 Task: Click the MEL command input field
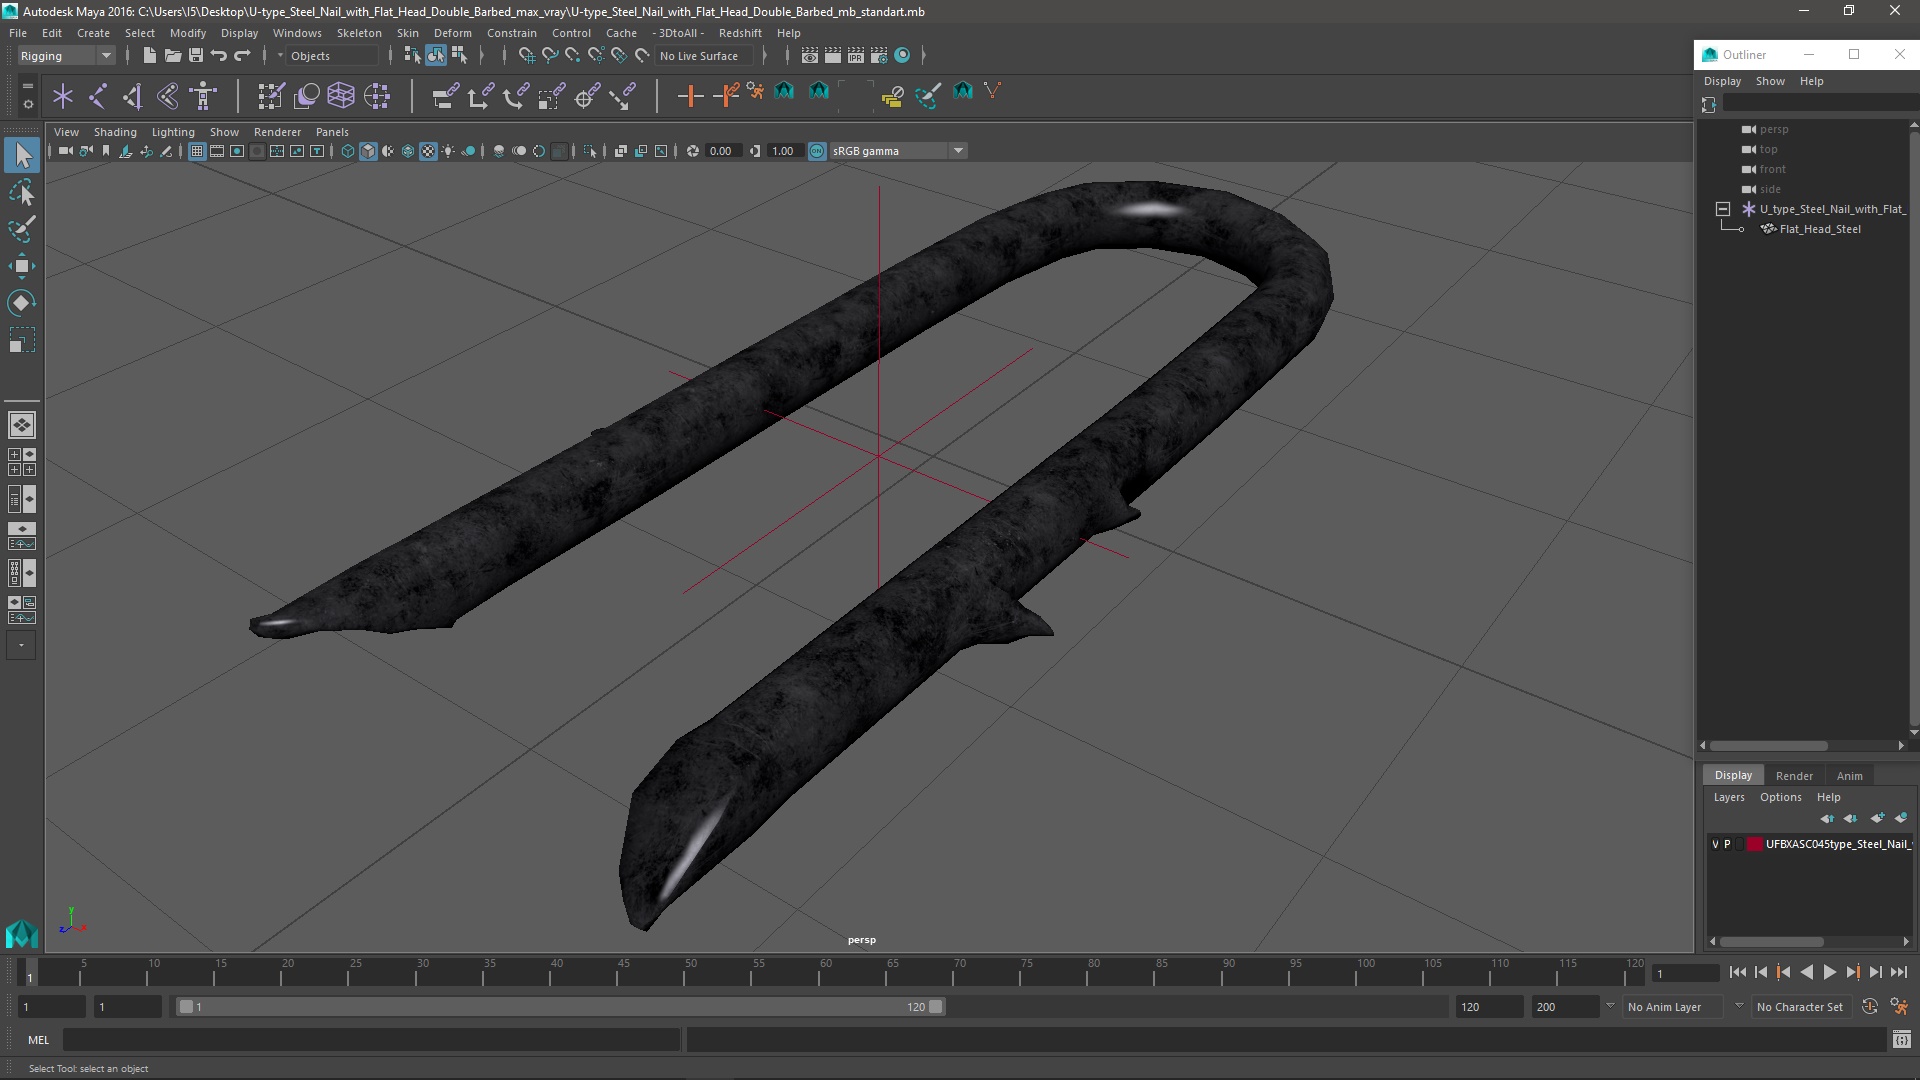coord(372,1040)
